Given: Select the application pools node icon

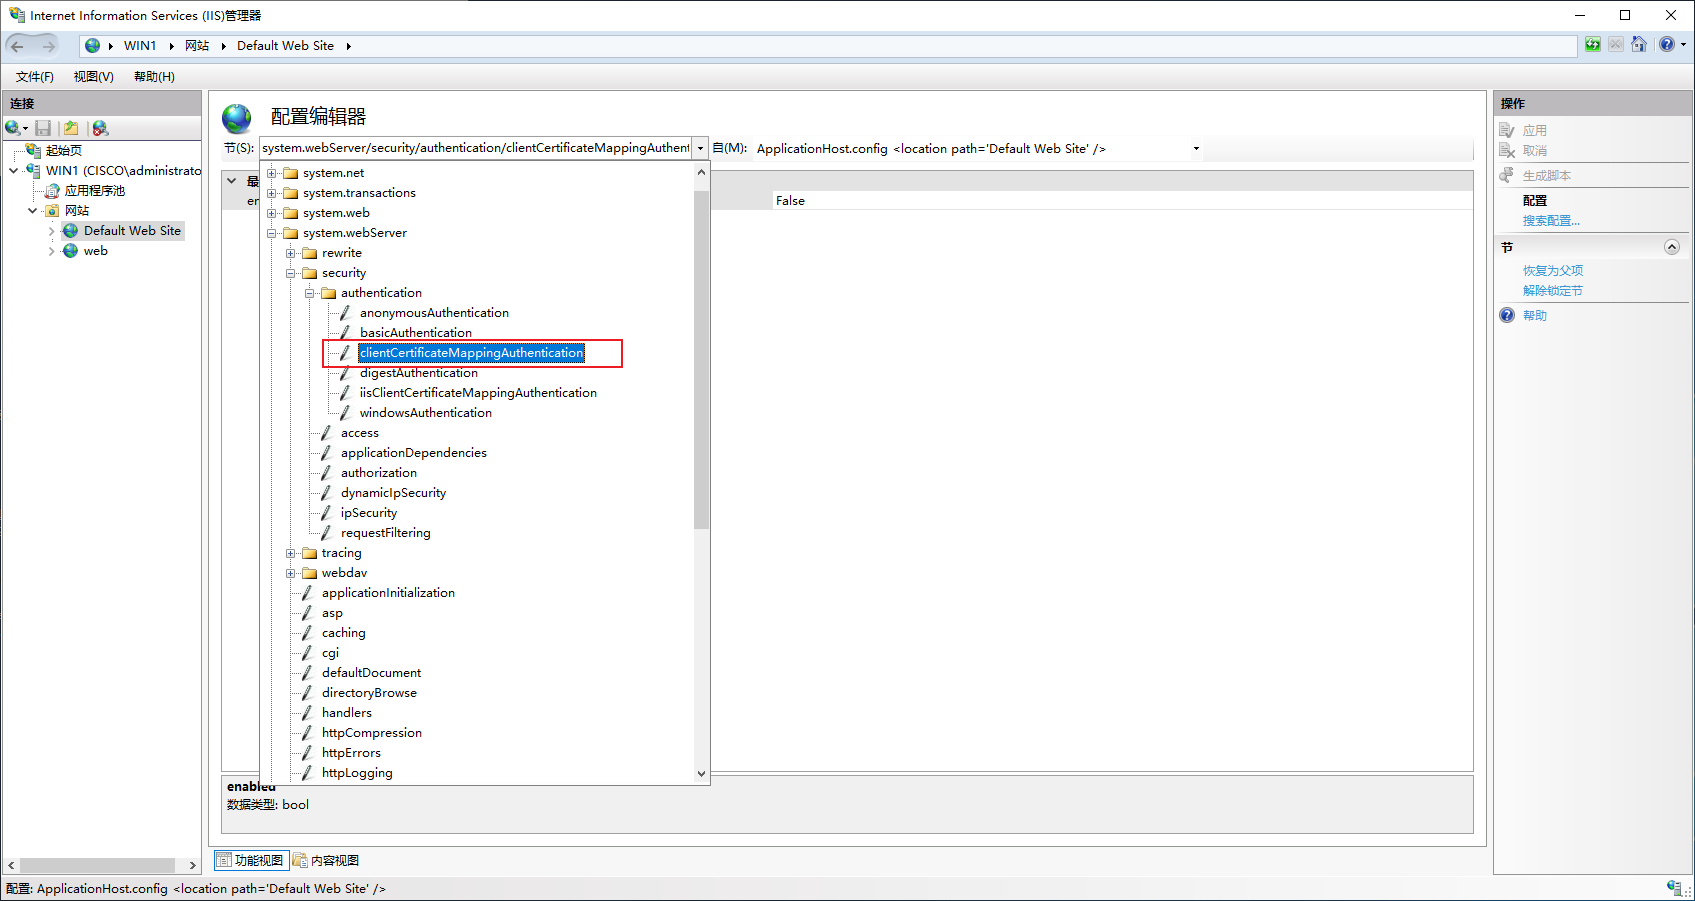Looking at the screenshot, I should click(x=53, y=191).
